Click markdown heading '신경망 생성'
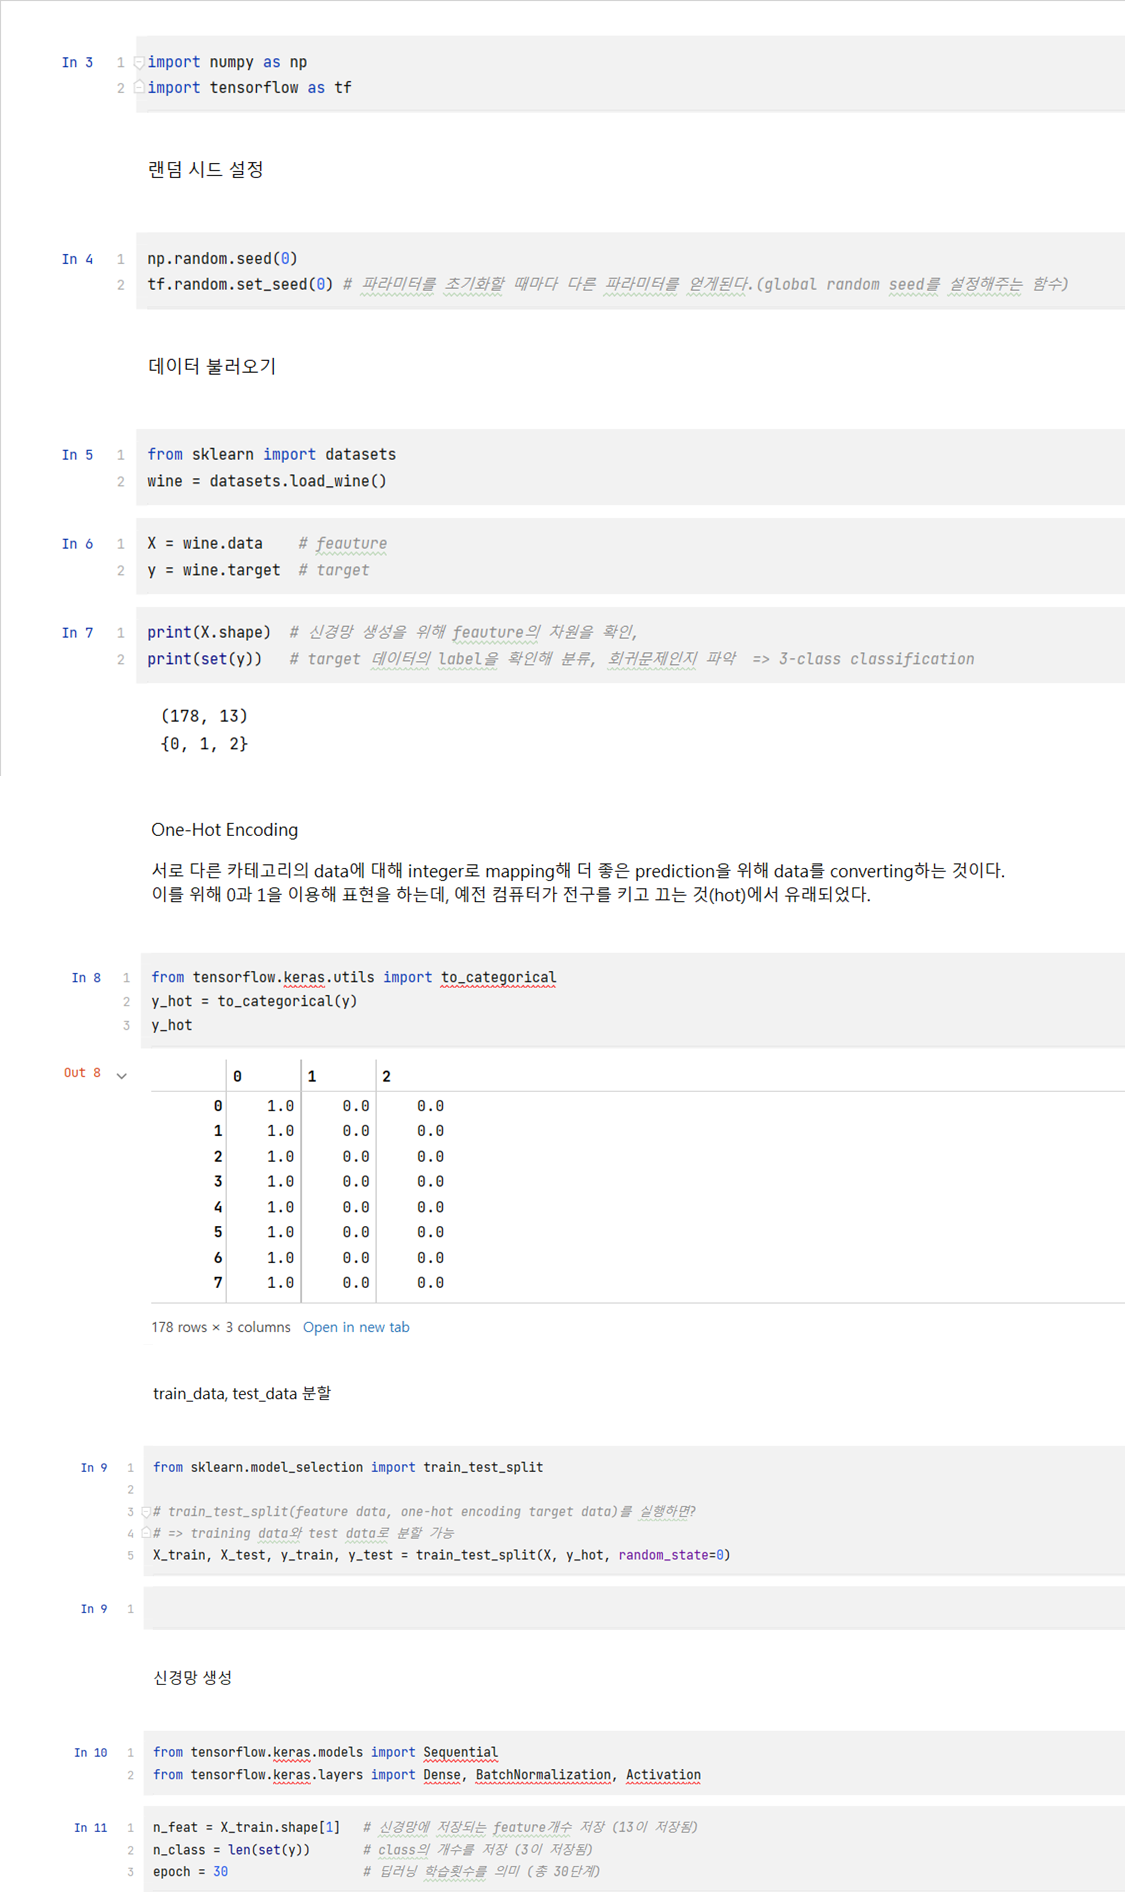 coord(192,1678)
